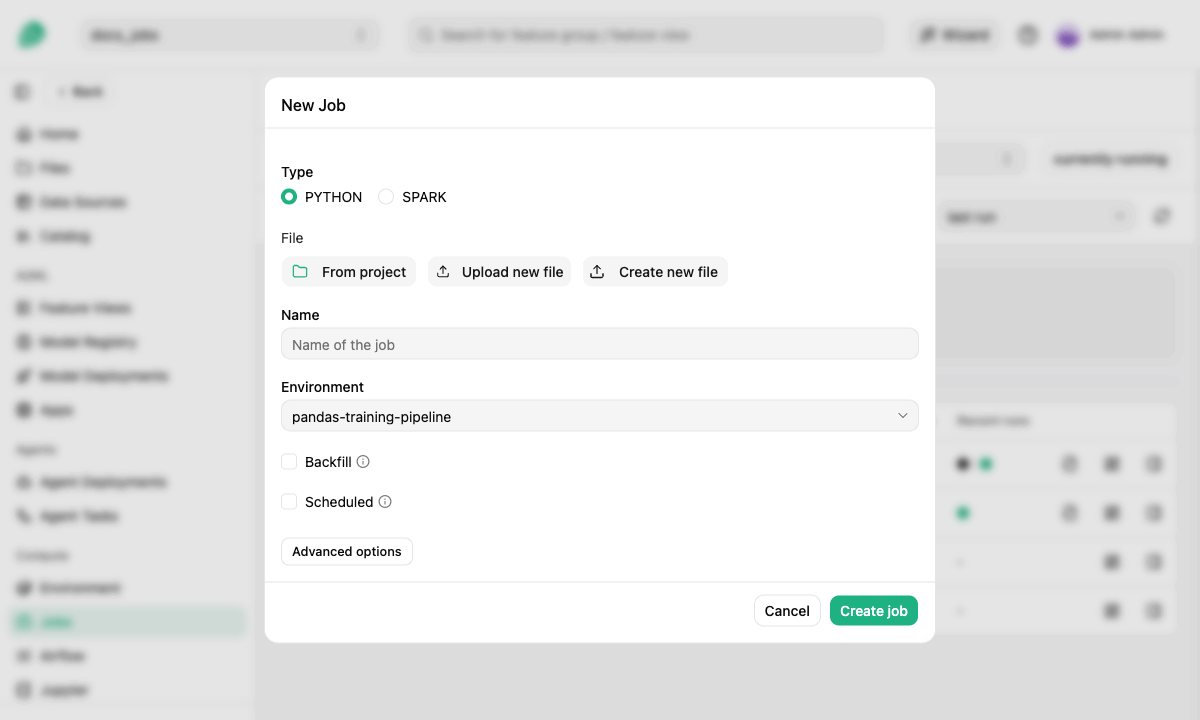Viewport: 1200px width, 720px height.
Task: Enable the Backfill checkbox
Action: click(x=289, y=462)
